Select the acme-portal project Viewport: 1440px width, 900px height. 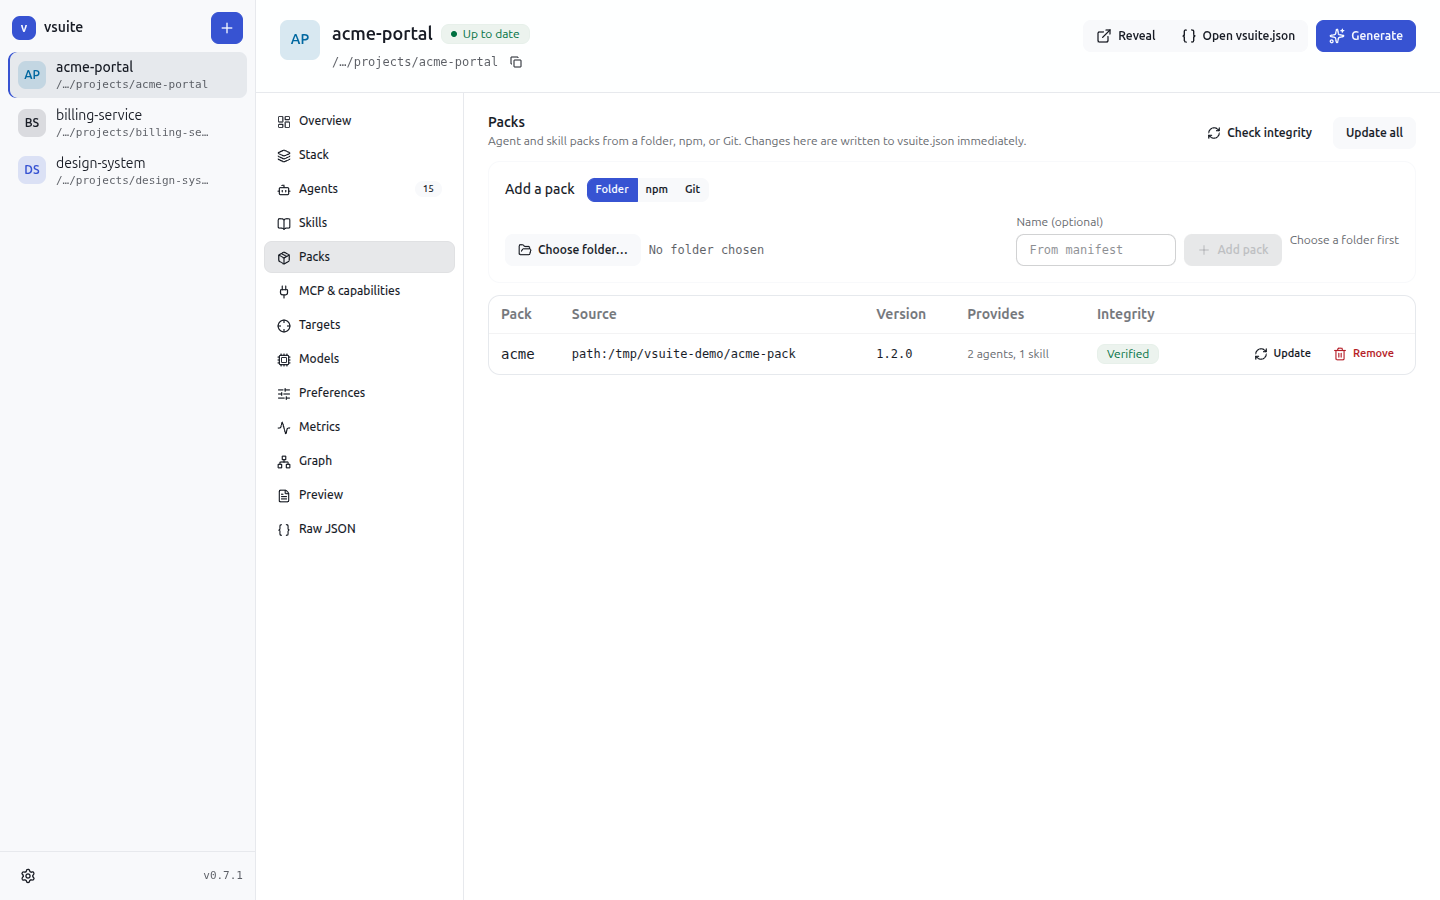coord(128,75)
